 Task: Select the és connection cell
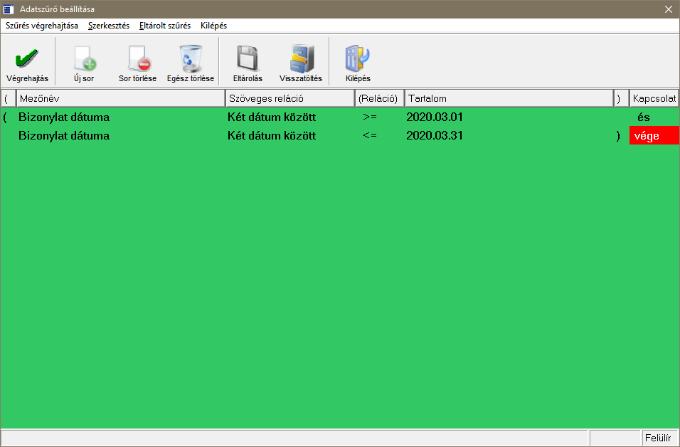click(654, 117)
